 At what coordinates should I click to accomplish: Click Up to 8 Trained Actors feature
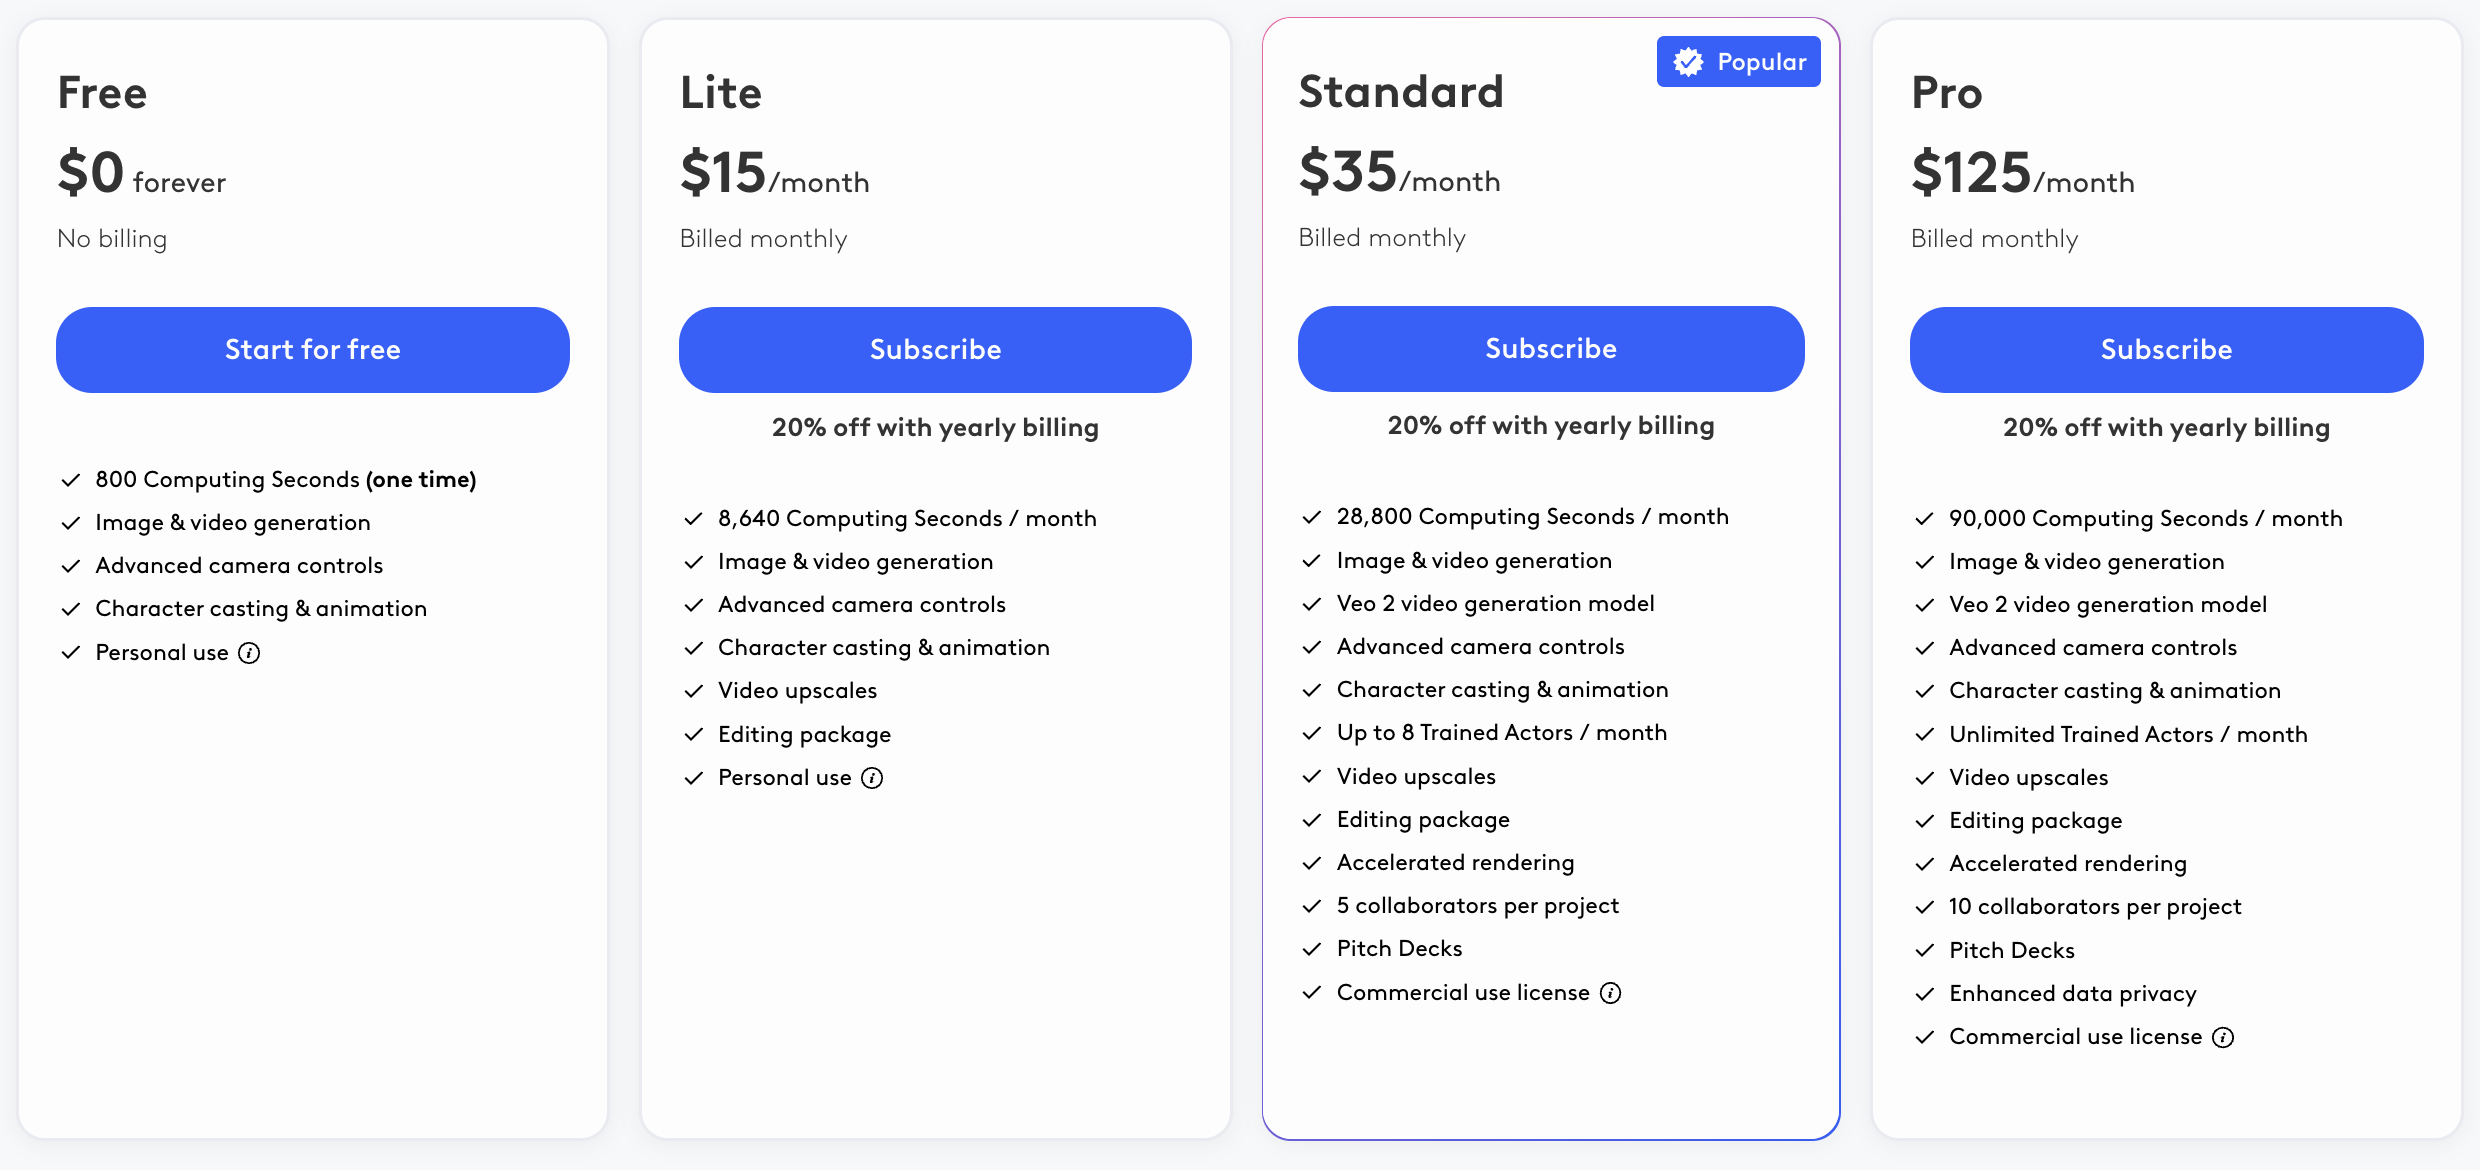(1501, 733)
